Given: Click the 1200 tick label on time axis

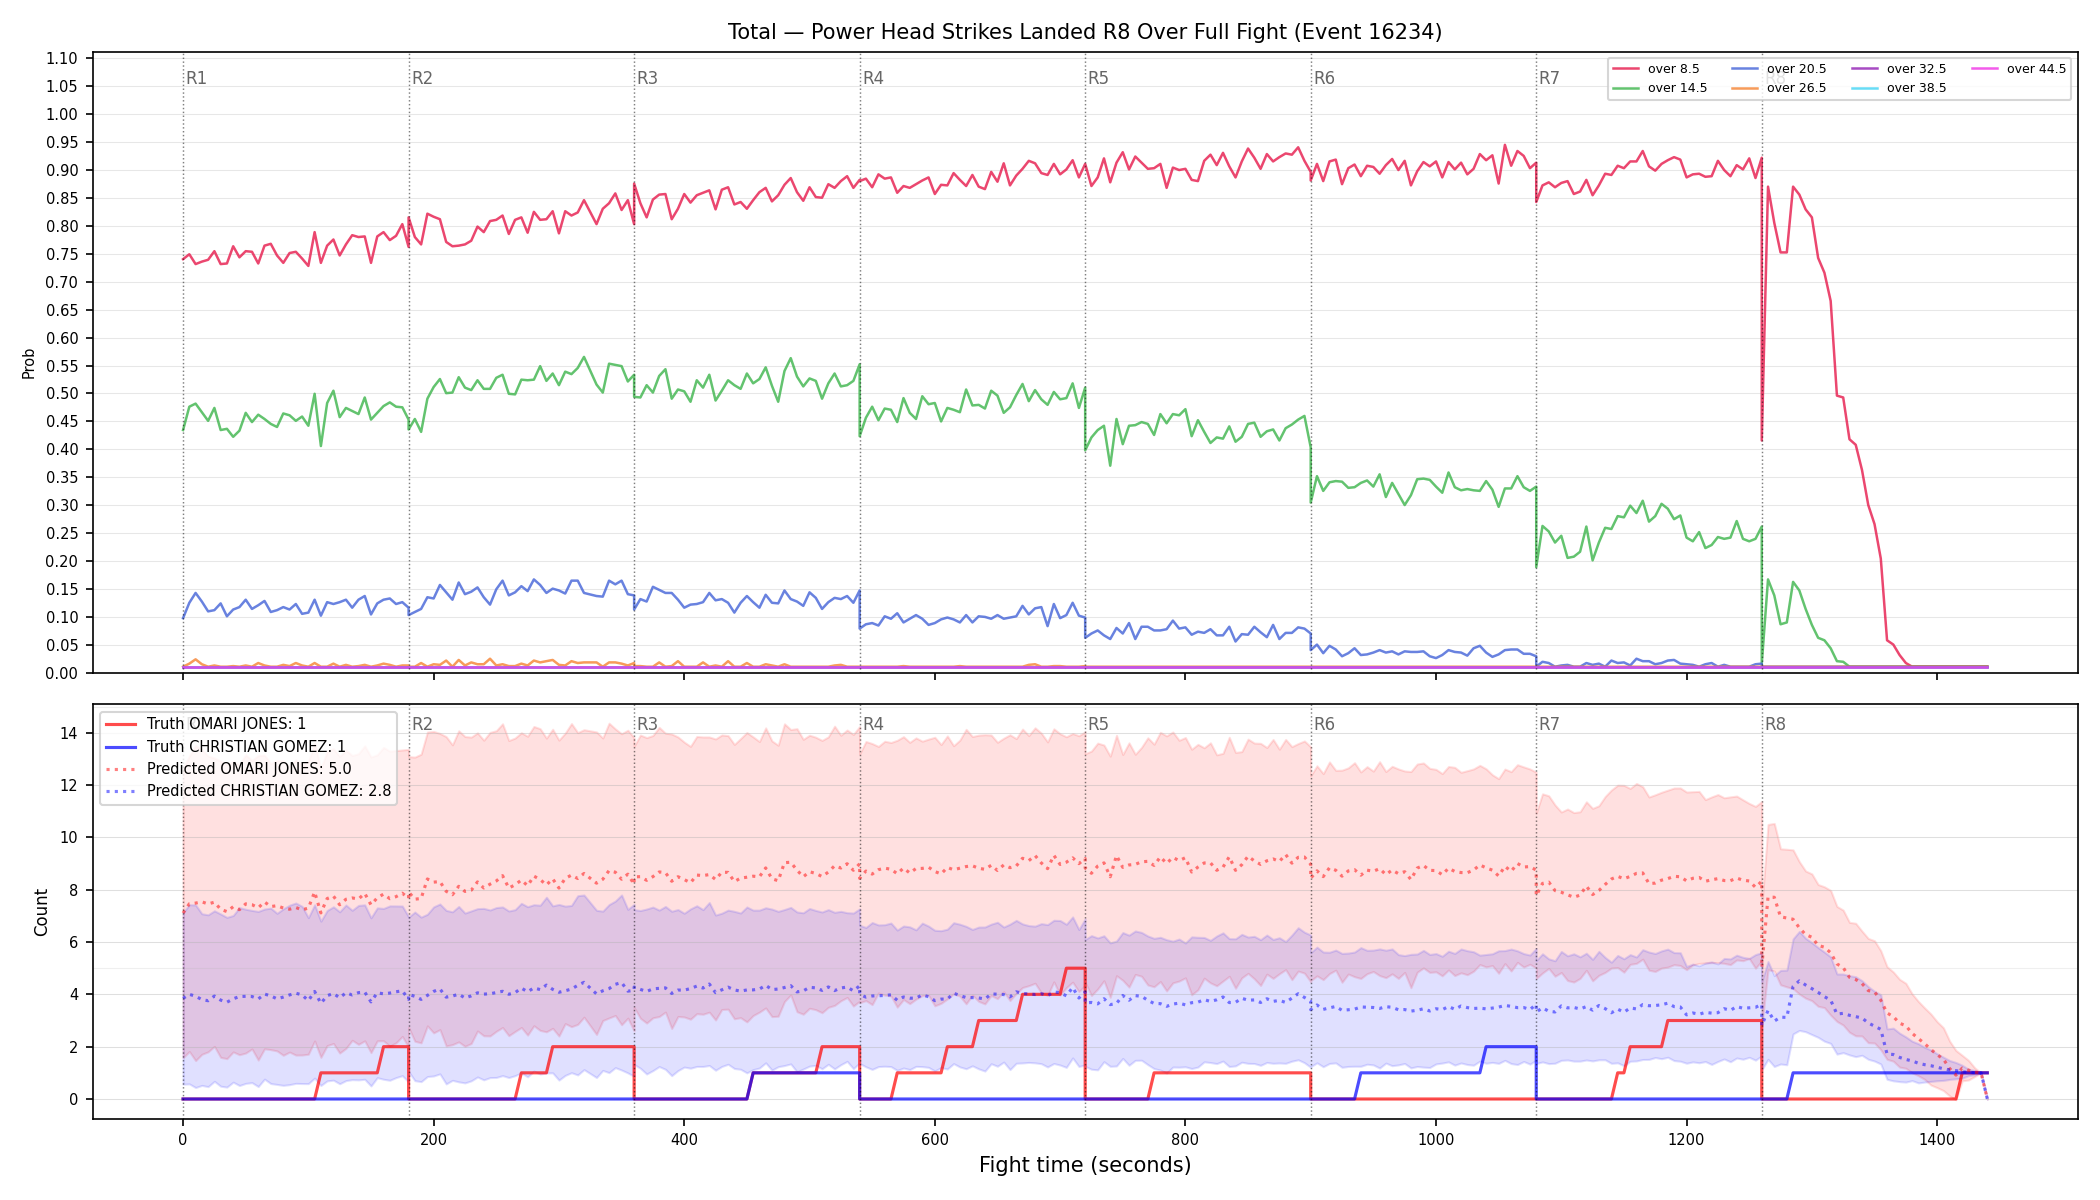Looking at the screenshot, I should [1687, 1138].
